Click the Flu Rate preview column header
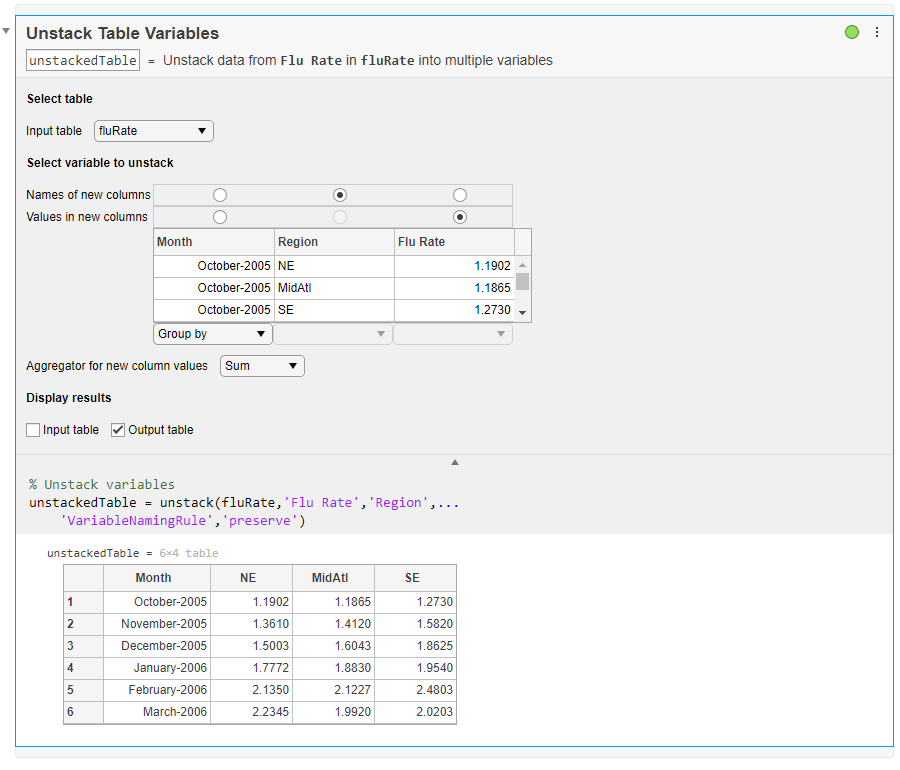The height and width of the screenshot is (770, 900). coord(454,242)
